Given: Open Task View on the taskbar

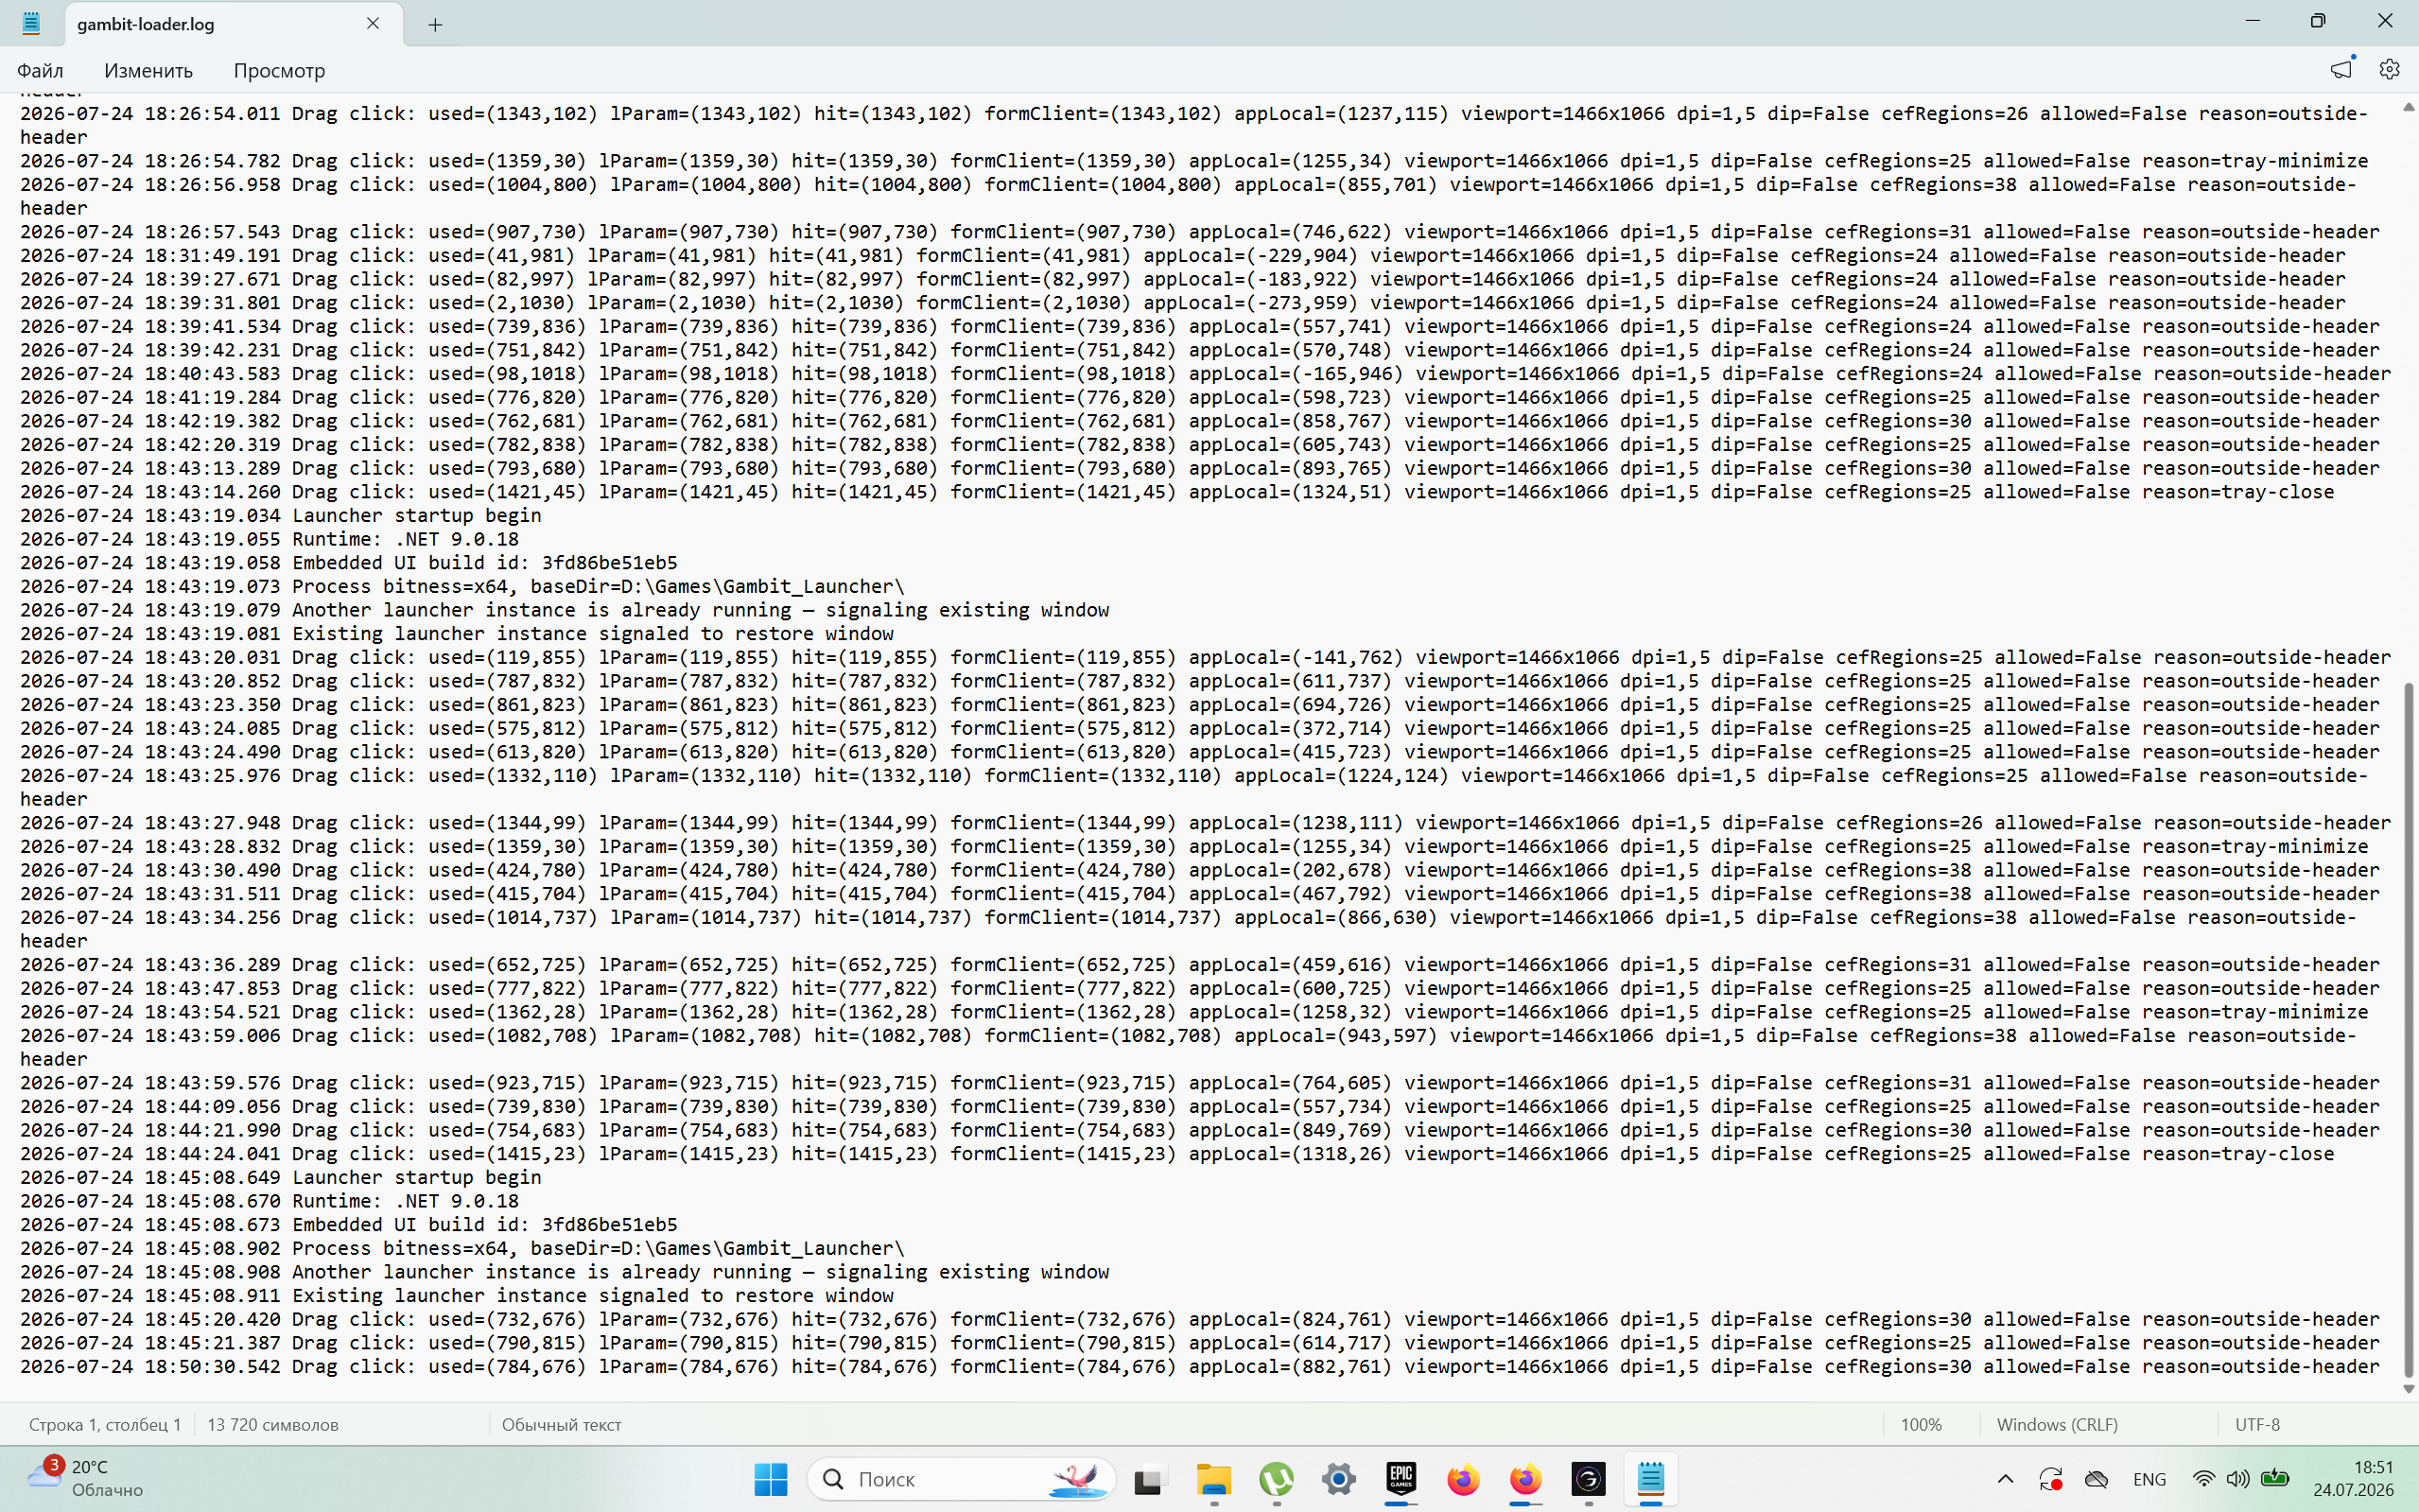Looking at the screenshot, I should click(x=1150, y=1478).
